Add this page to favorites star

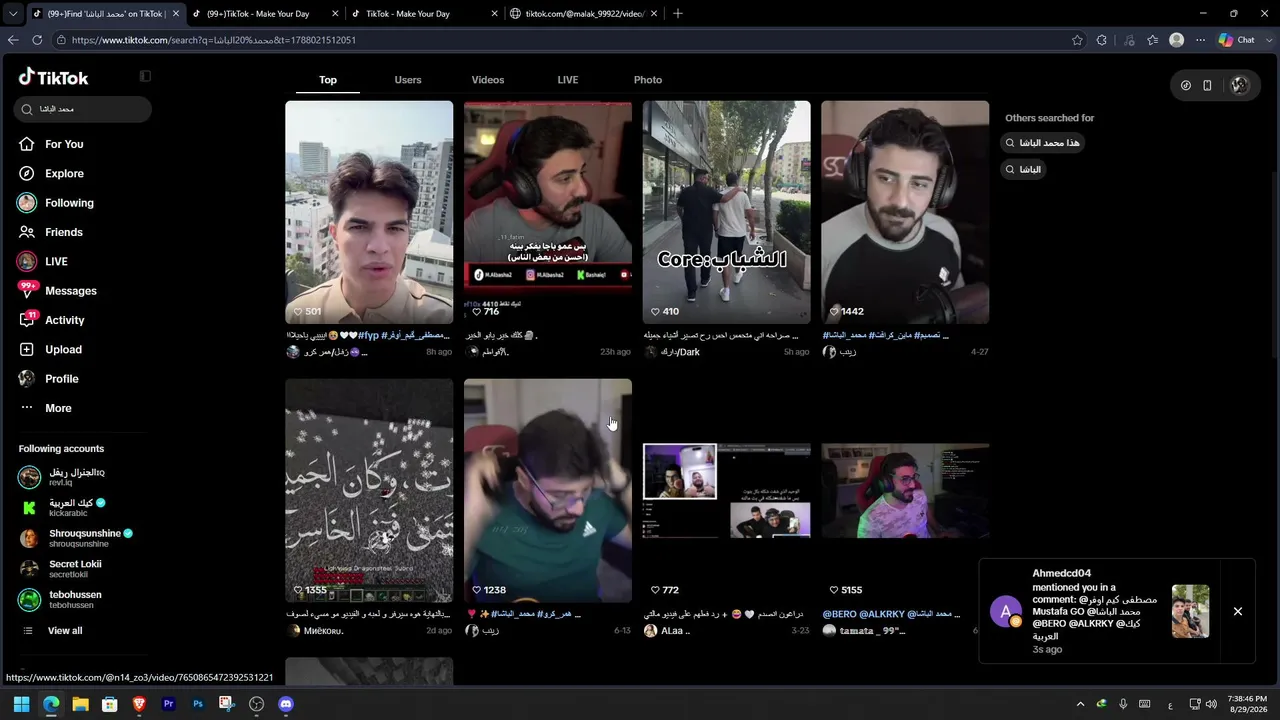click(x=1077, y=40)
